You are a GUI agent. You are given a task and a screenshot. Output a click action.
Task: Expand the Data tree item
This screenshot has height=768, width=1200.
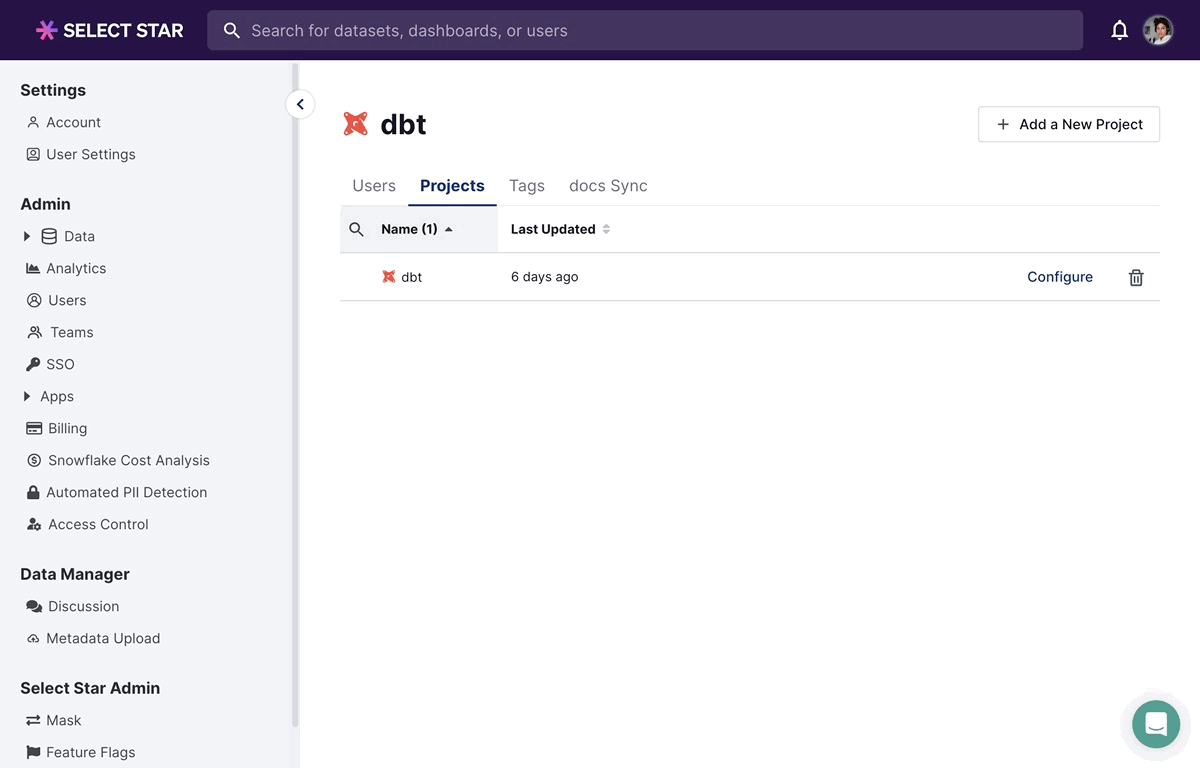click(27, 236)
